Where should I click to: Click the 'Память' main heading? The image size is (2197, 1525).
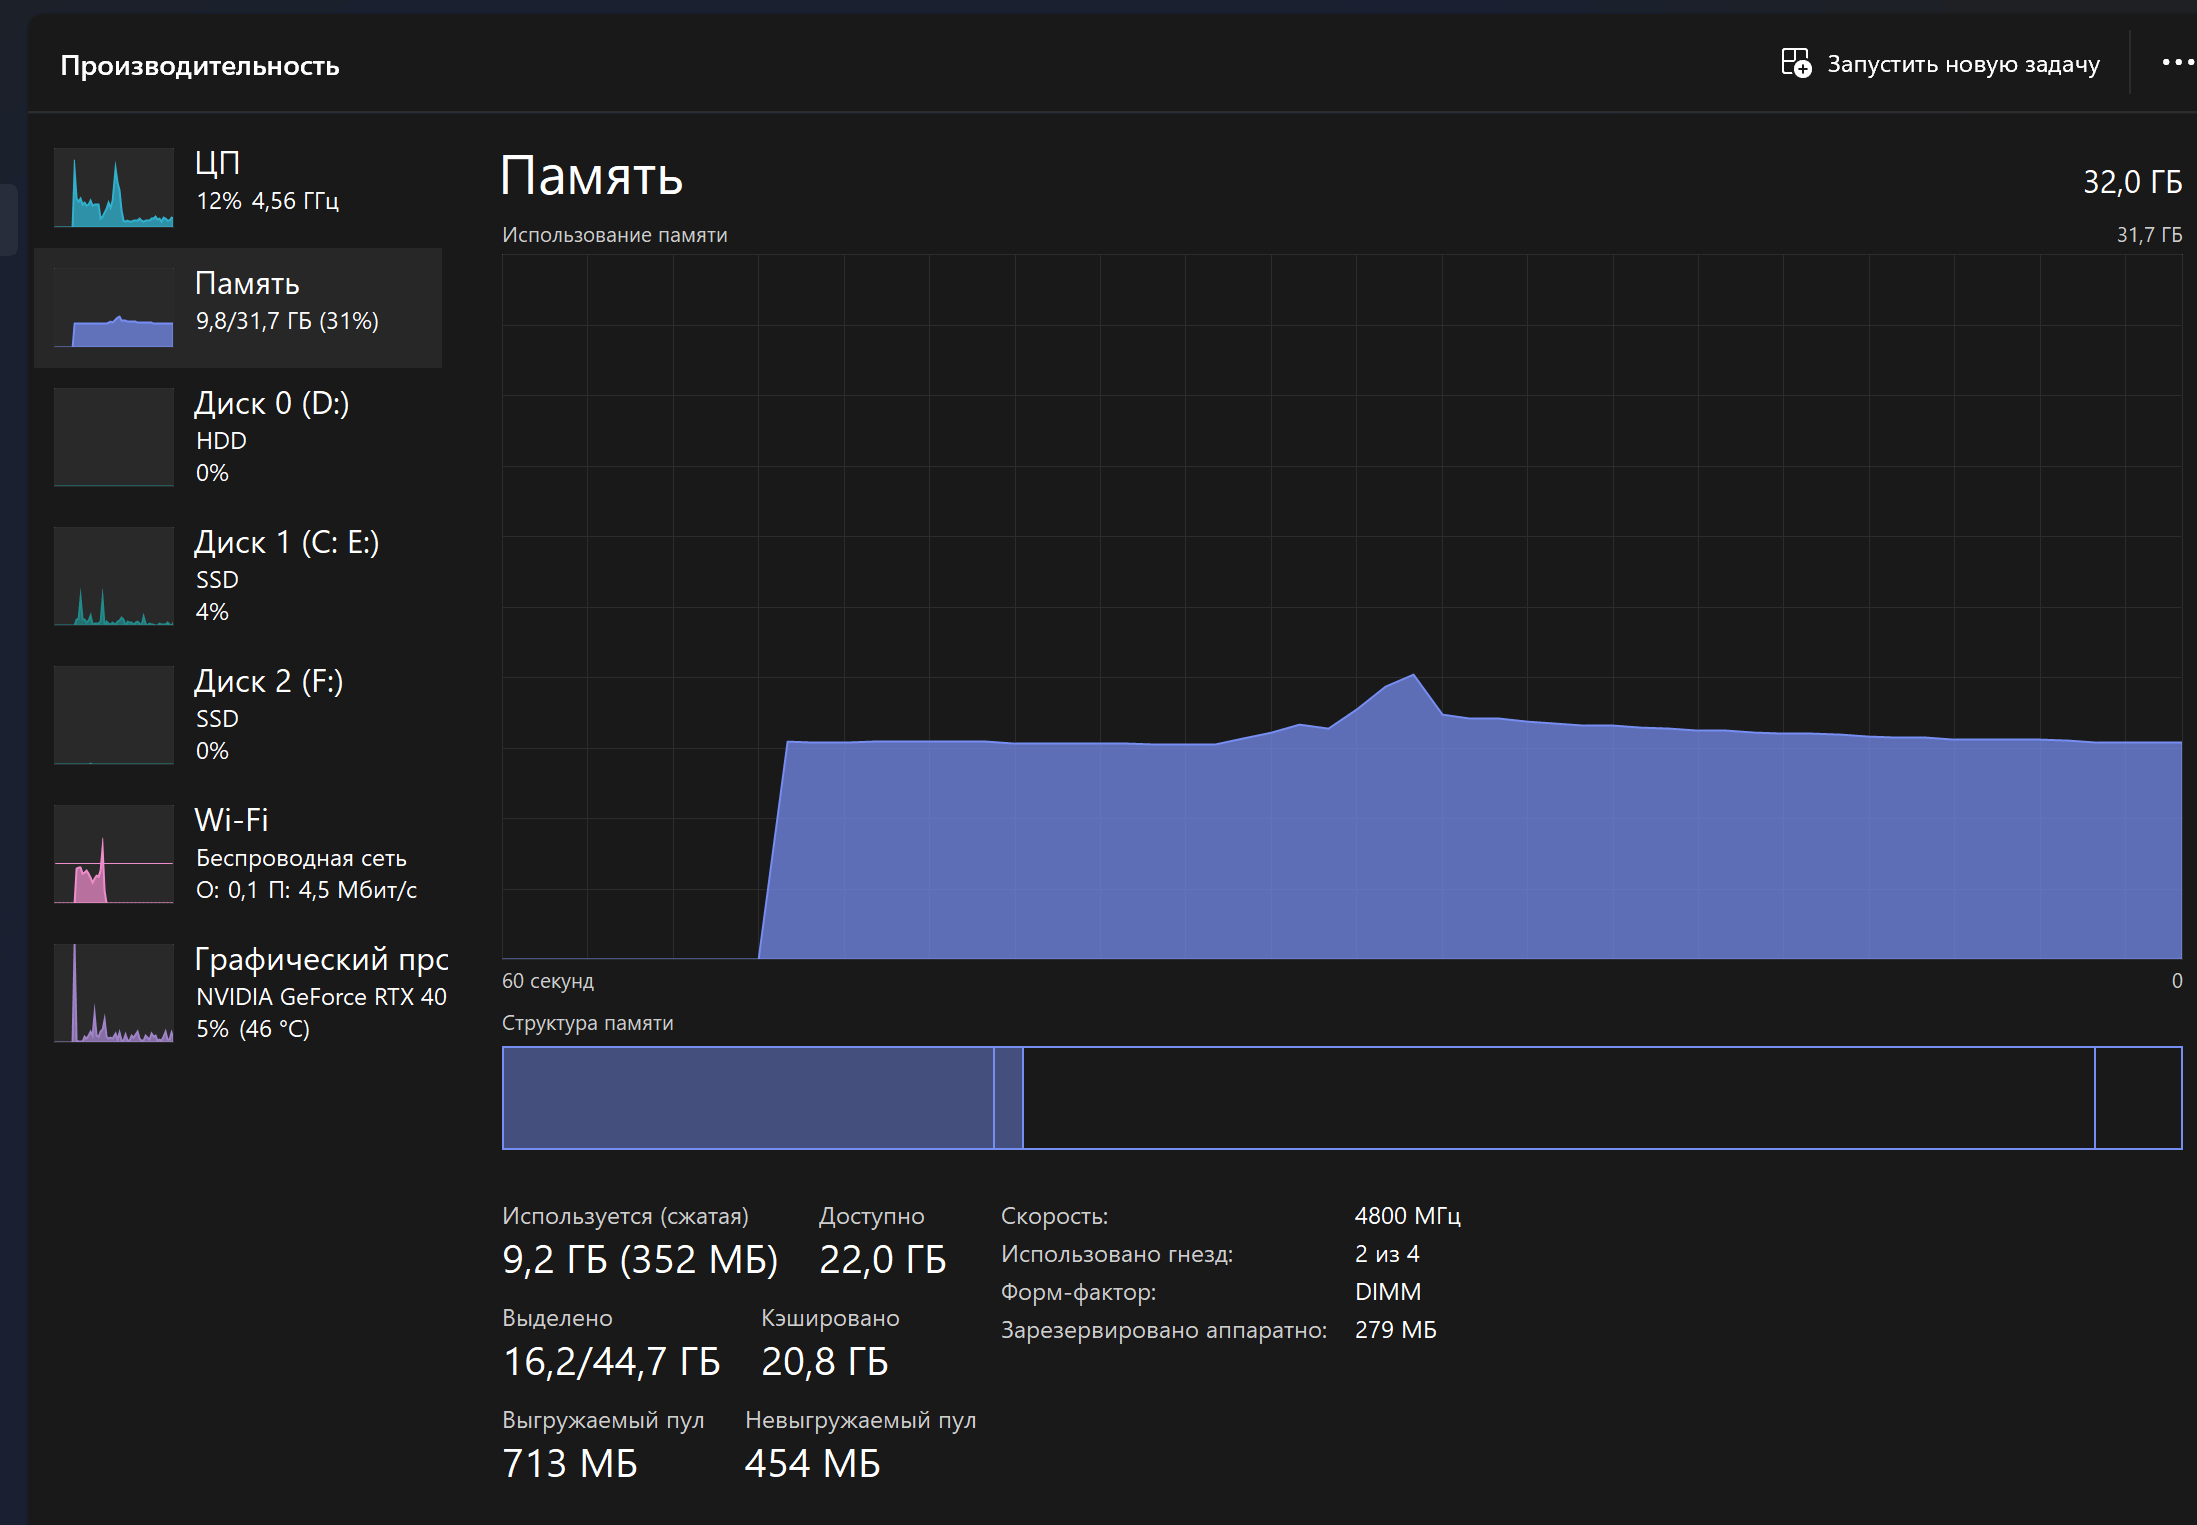591,176
